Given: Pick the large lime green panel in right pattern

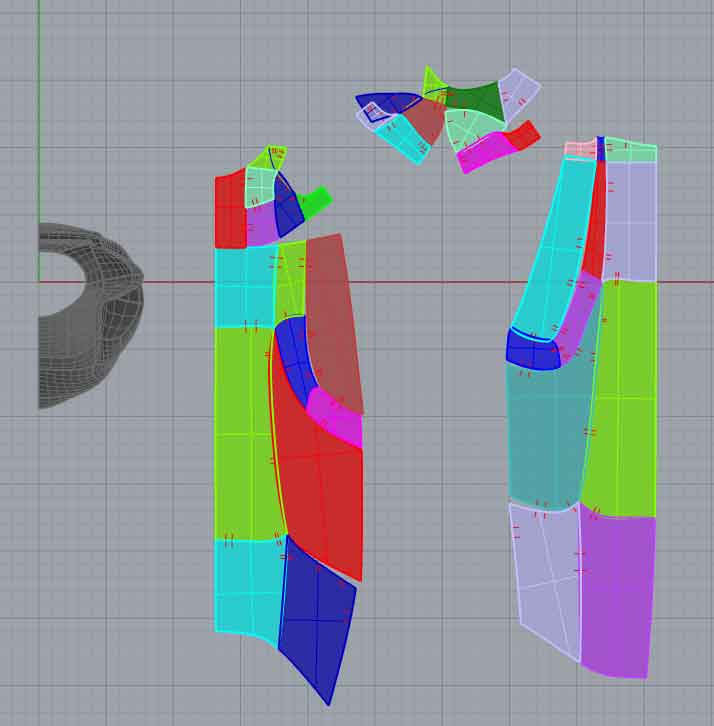Looking at the screenshot, I should pos(623,398).
